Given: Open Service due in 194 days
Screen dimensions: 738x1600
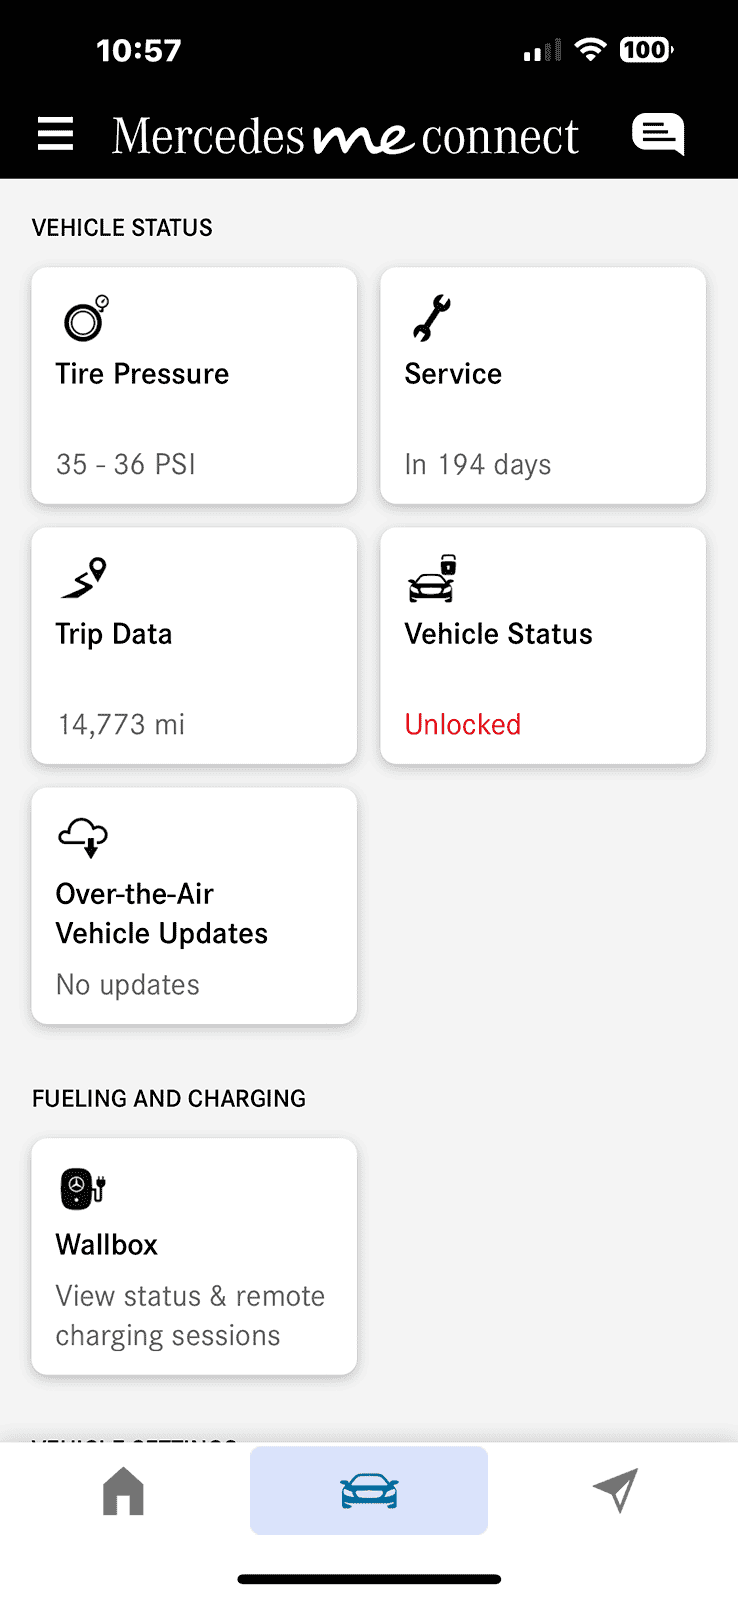Looking at the screenshot, I should tap(478, 465).
